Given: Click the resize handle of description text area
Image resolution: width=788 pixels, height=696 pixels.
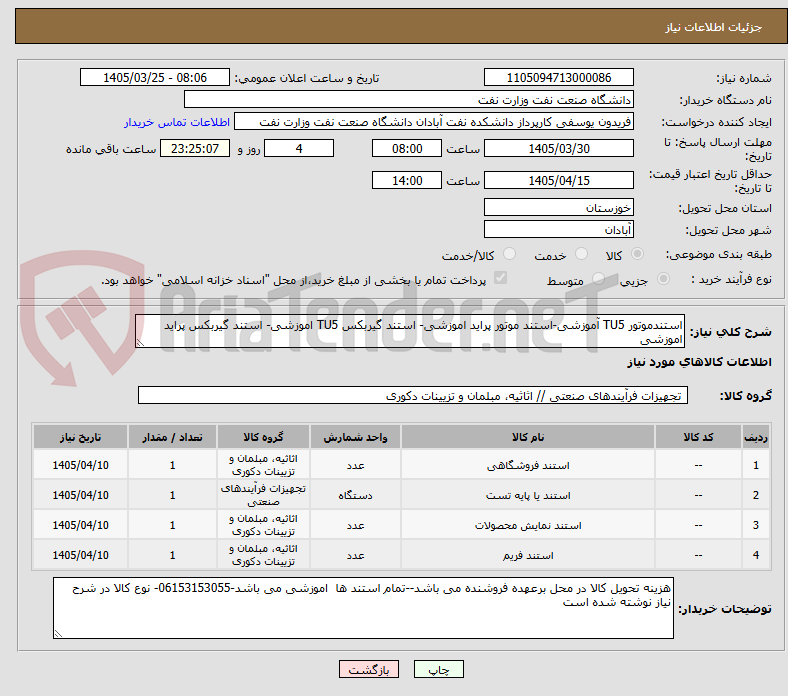Looking at the screenshot, I should 140,343.
